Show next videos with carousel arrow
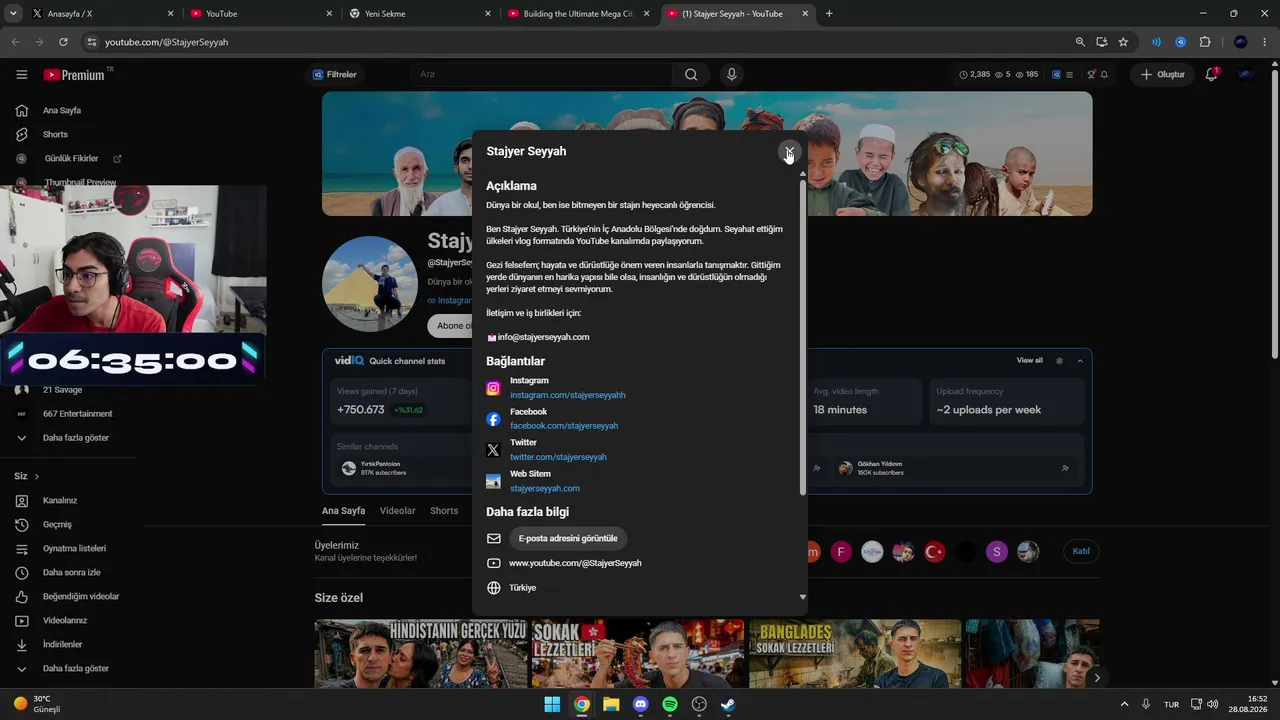 click(x=1097, y=677)
